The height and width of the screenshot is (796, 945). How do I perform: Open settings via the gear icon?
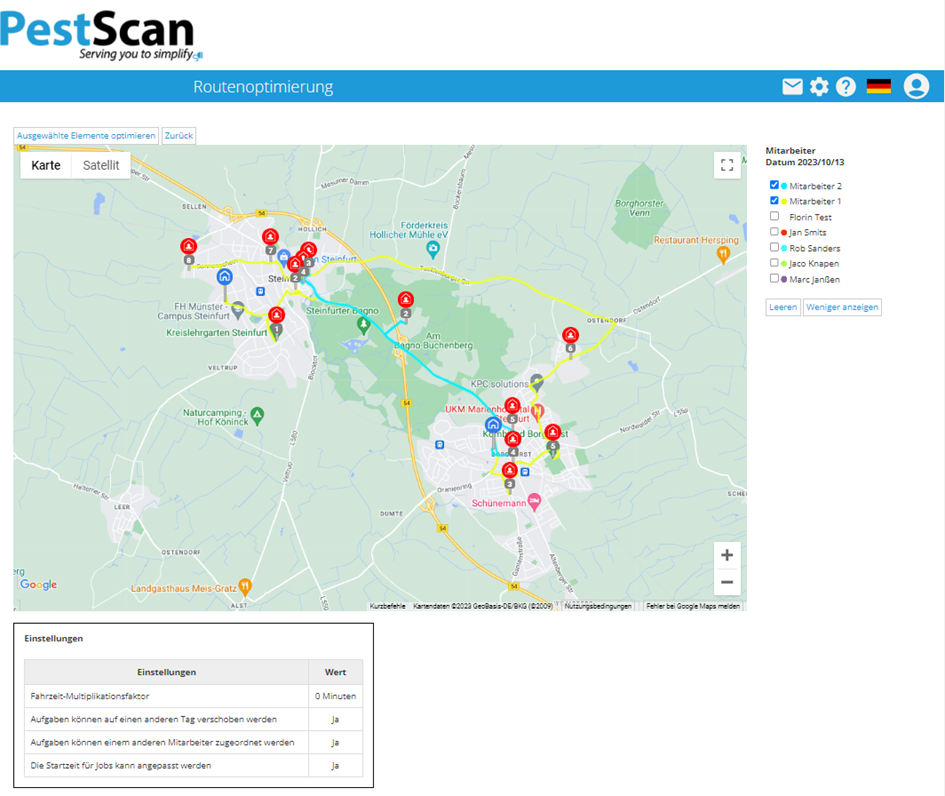tap(819, 87)
